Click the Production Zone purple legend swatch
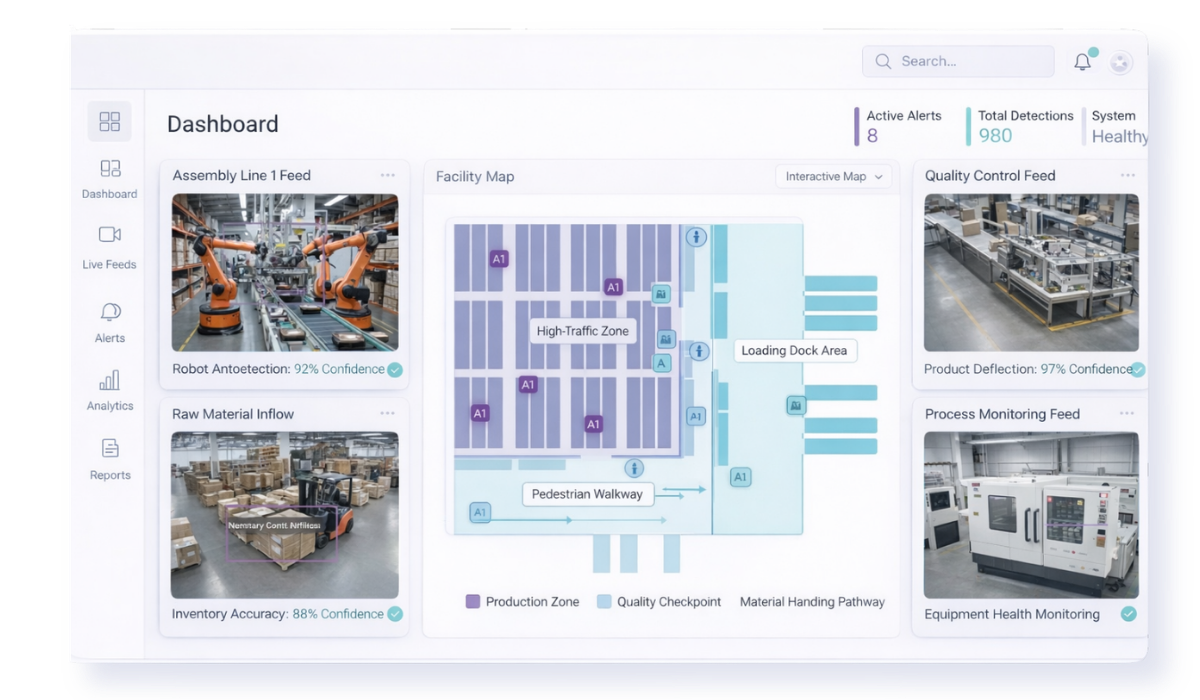The image size is (1200, 700). click(x=473, y=602)
